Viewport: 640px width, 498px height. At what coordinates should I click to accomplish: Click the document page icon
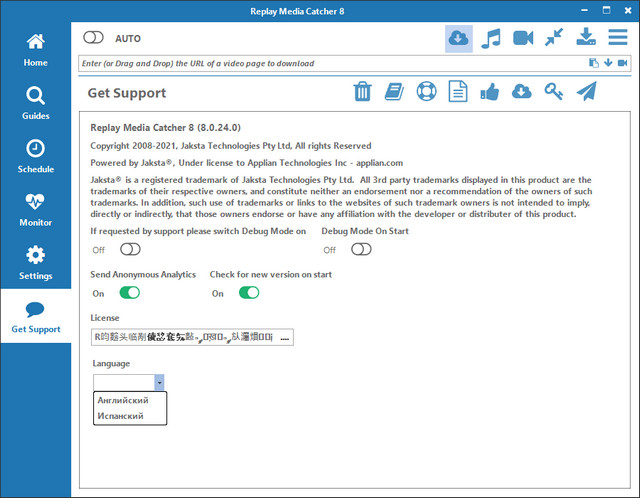(x=458, y=92)
